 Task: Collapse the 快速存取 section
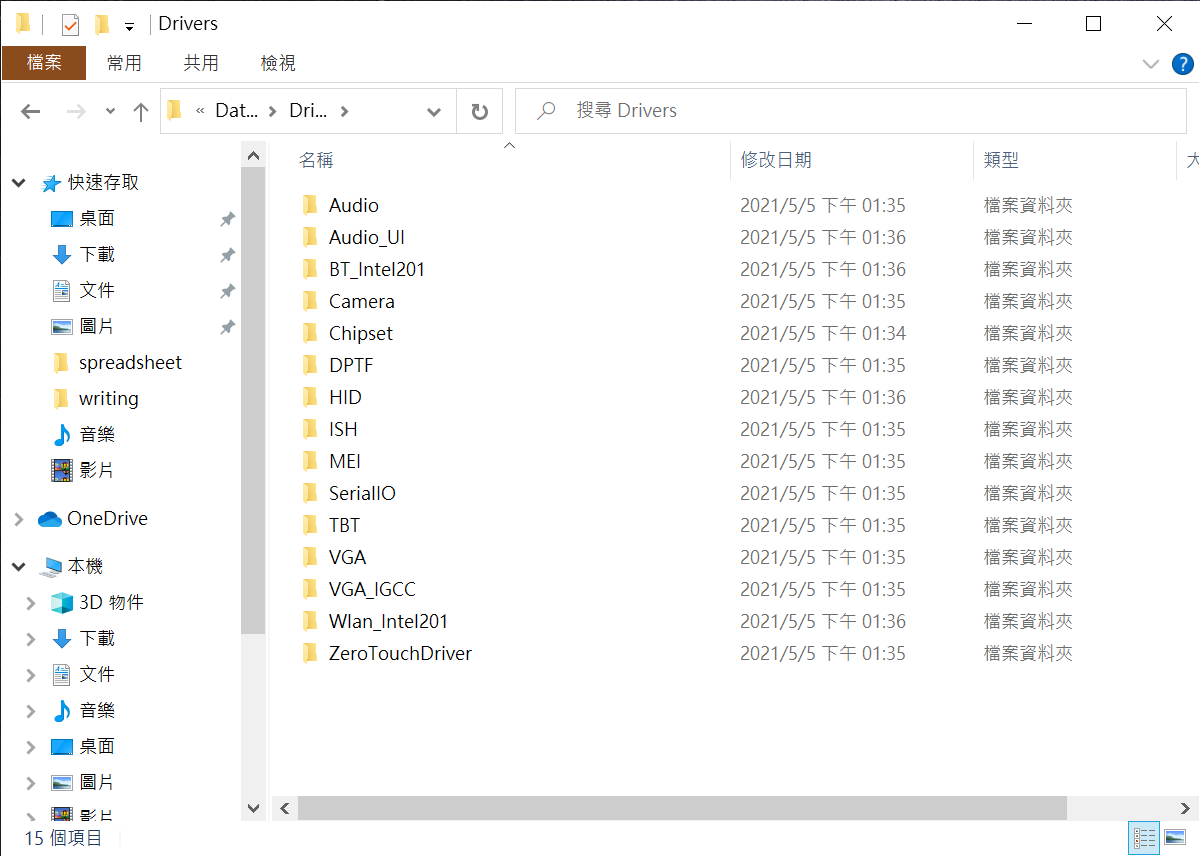pos(18,183)
